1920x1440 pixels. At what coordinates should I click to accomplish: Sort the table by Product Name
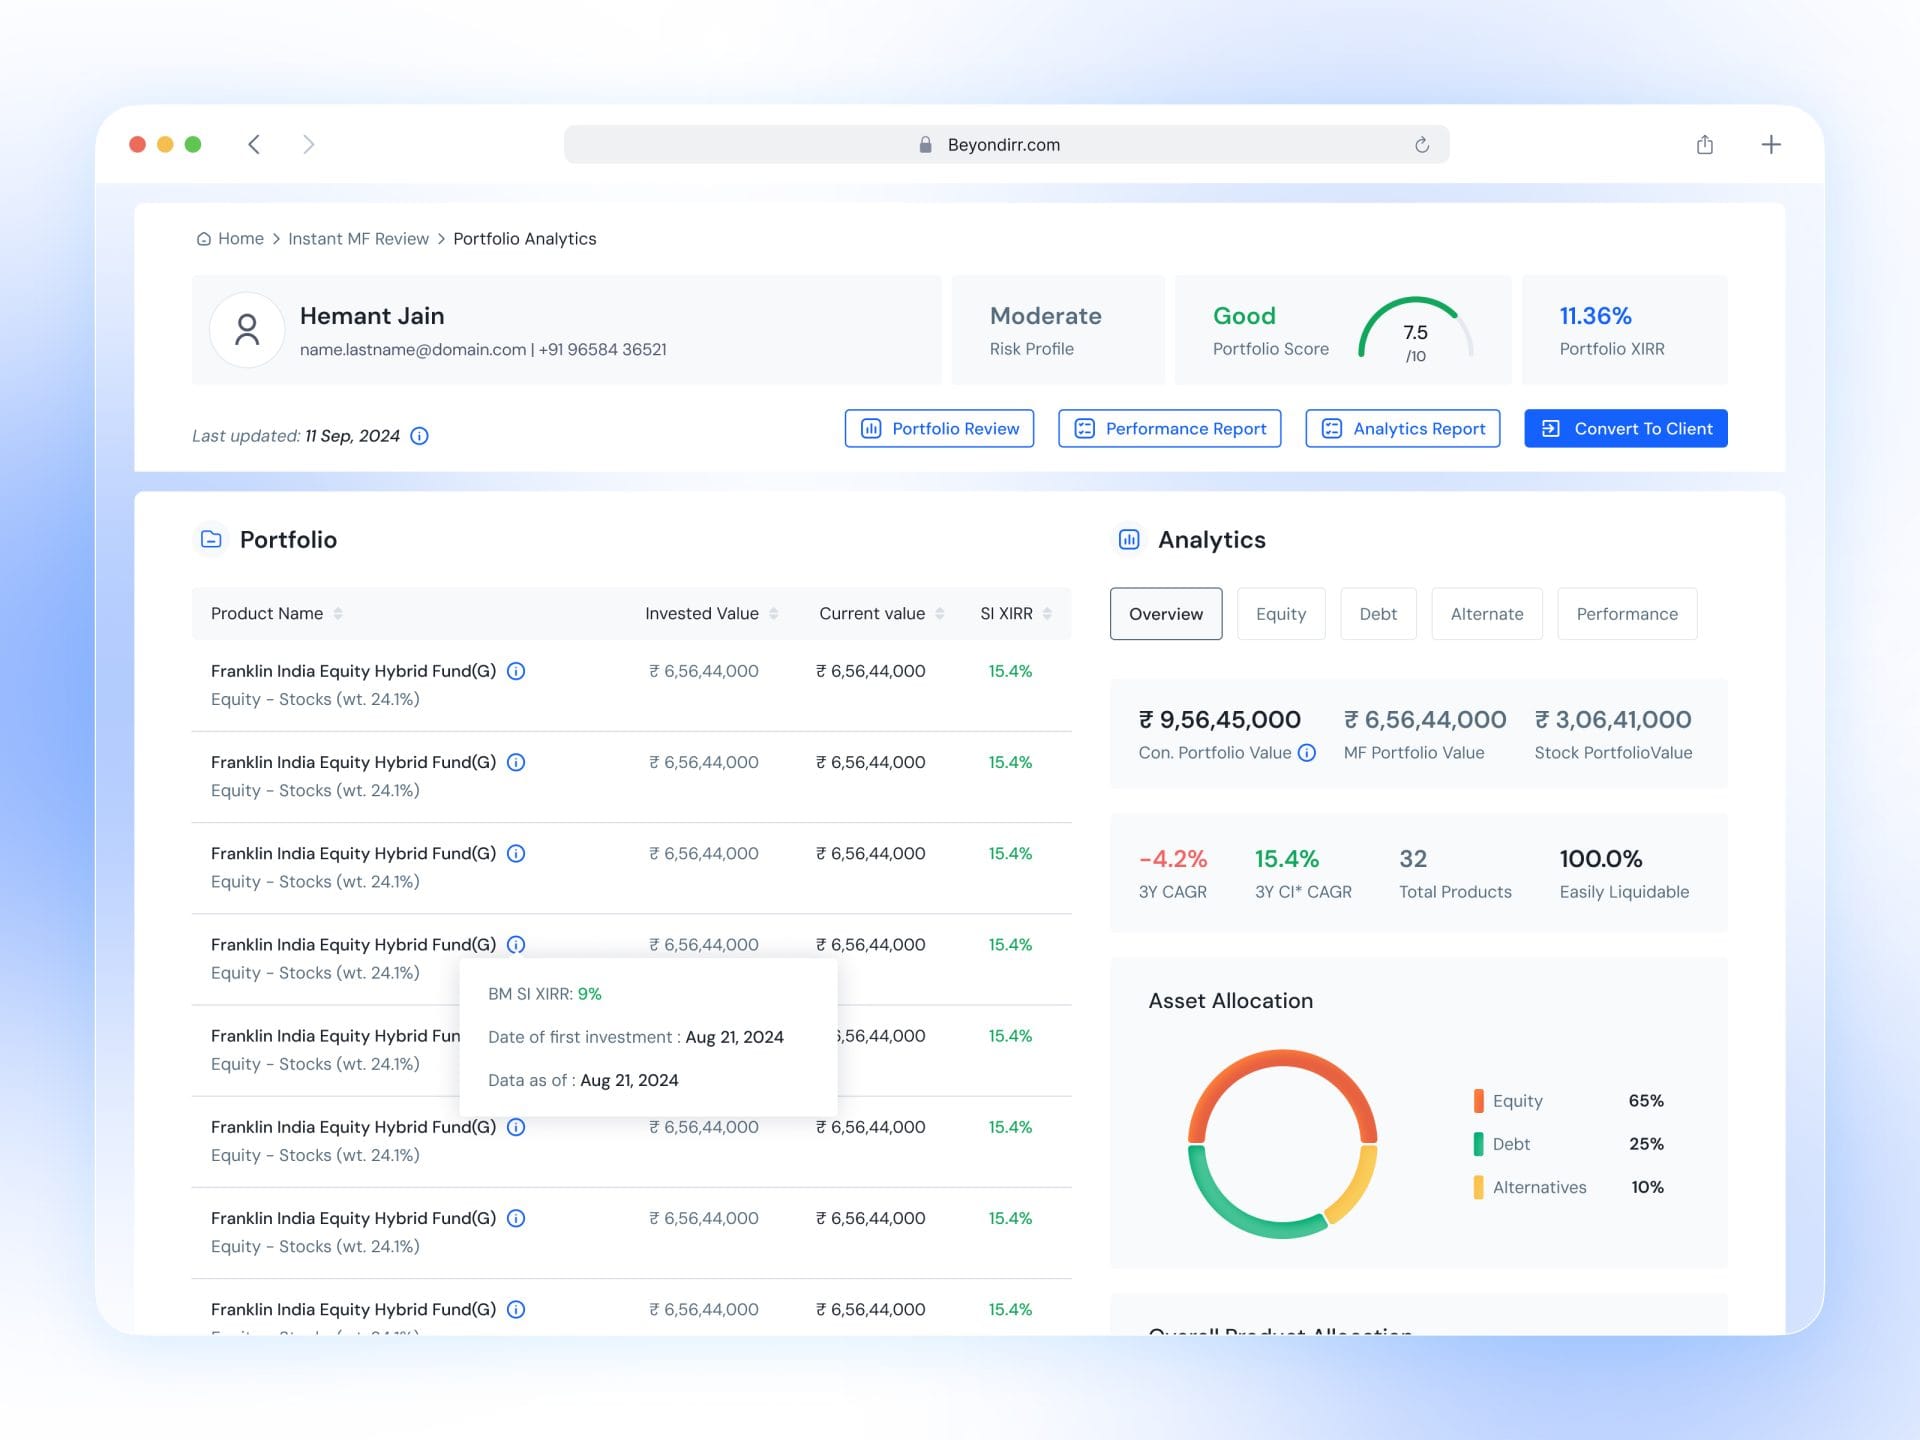pos(338,614)
